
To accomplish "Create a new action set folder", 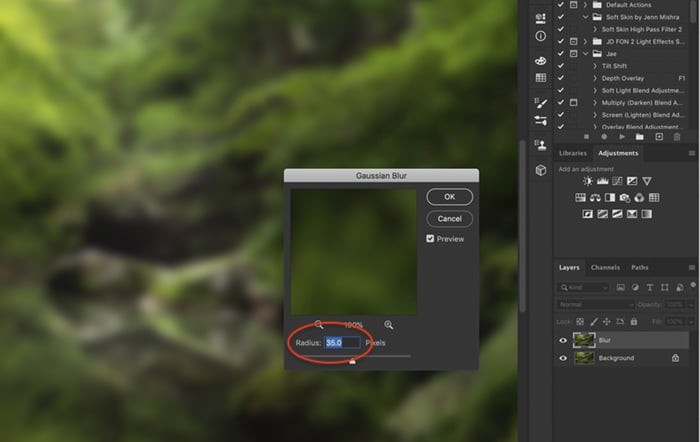I will tap(640, 137).
